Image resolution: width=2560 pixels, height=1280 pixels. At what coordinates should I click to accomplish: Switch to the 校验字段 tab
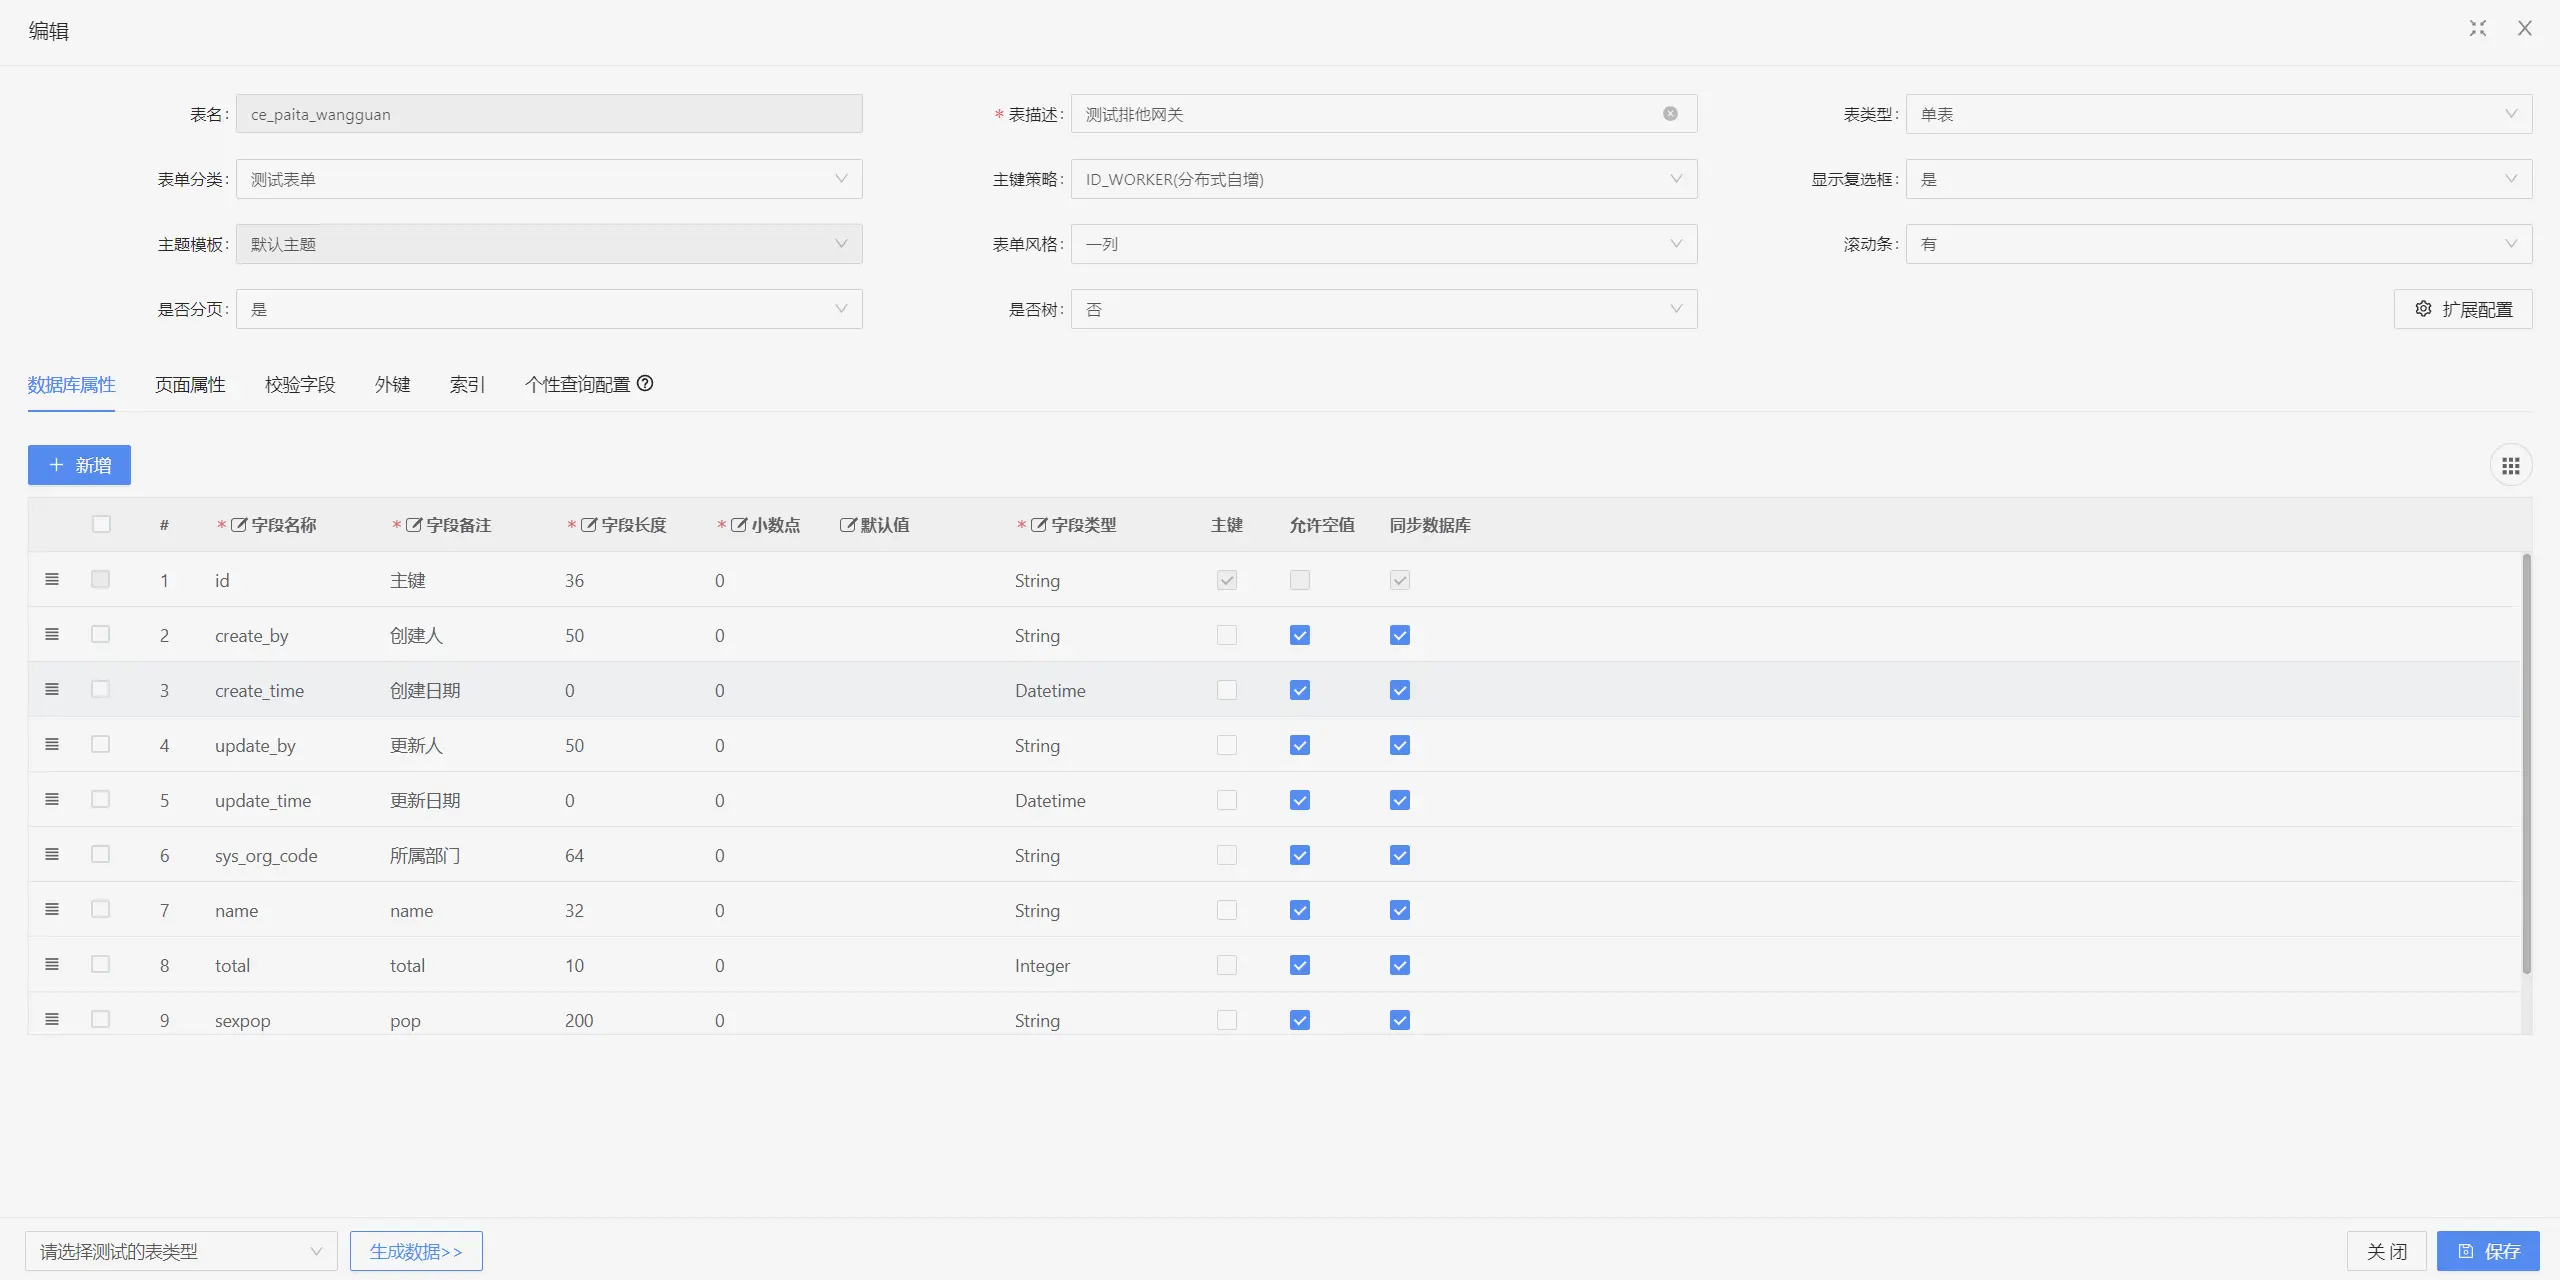click(300, 385)
